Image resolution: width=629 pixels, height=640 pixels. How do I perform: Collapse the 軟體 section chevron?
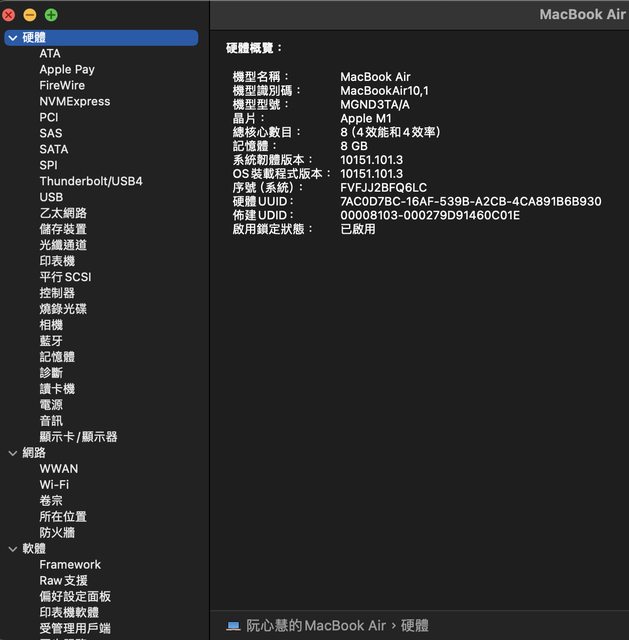coord(12,549)
